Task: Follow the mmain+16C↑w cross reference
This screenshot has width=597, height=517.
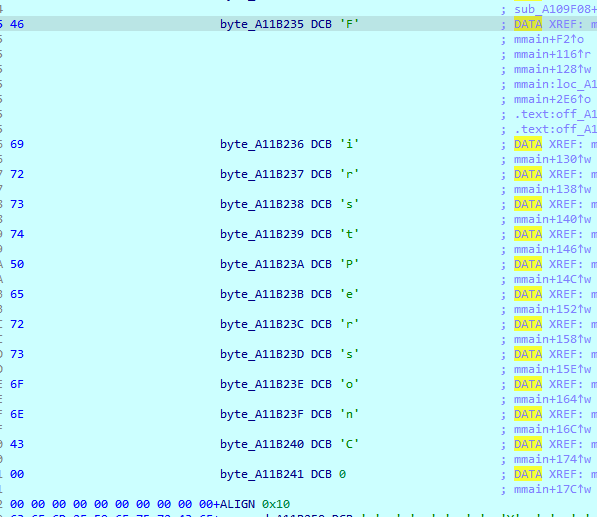Action: (552, 429)
